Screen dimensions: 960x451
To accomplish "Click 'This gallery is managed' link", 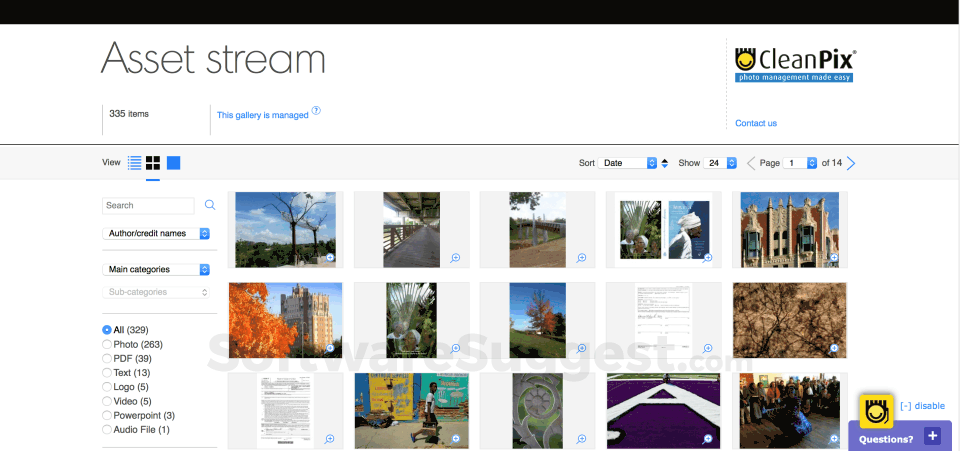I will click(263, 115).
